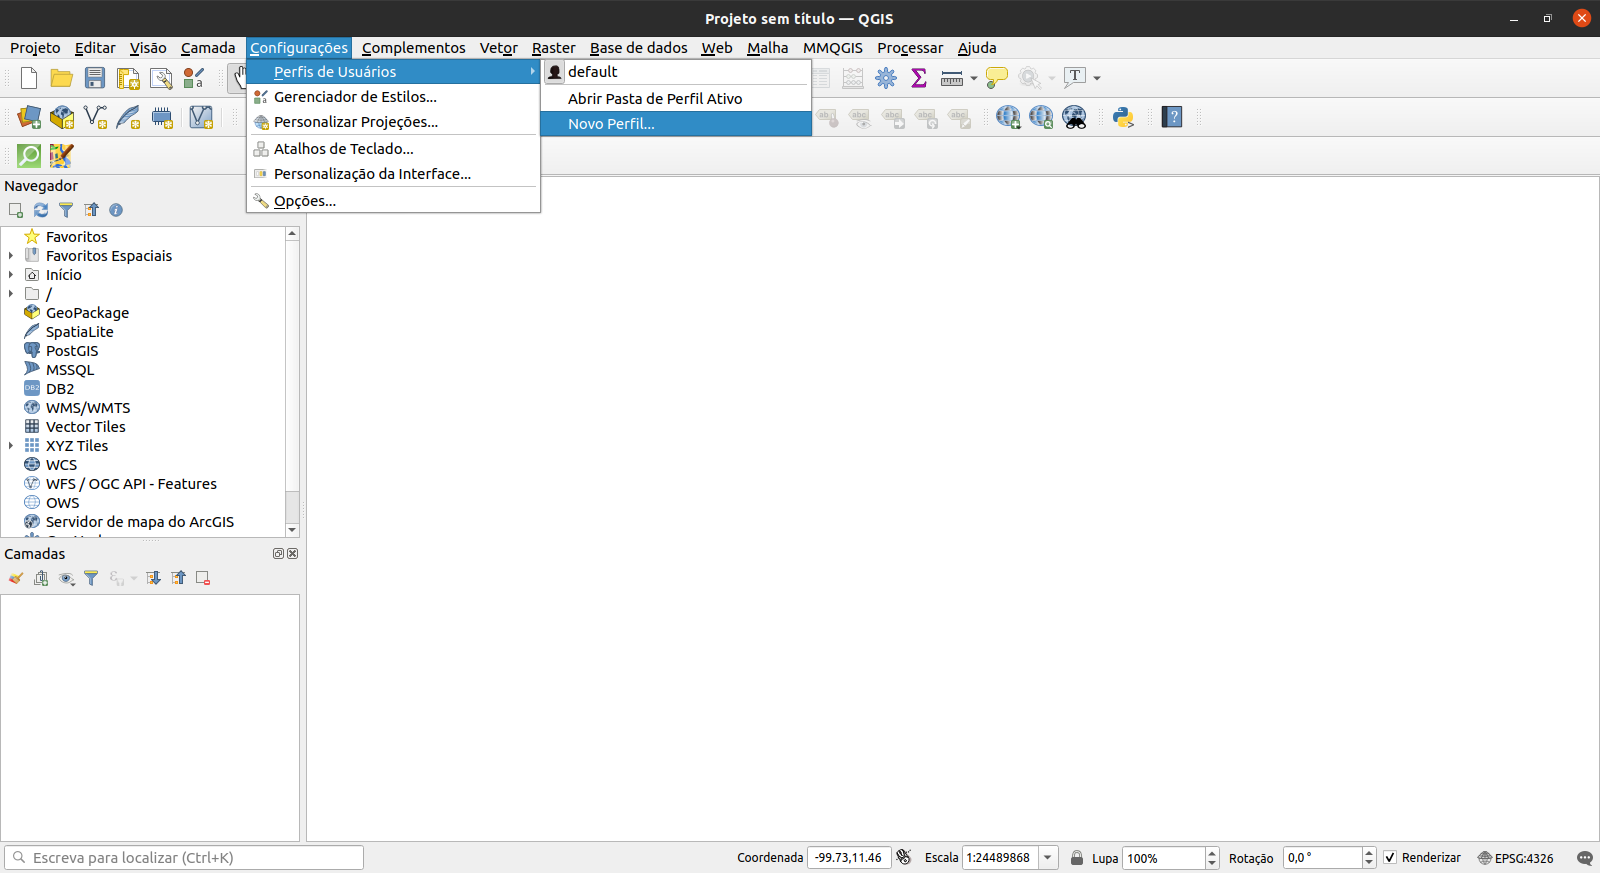Image resolution: width=1600 pixels, height=873 pixels.
Task: Create a new SpatiaLite layer
Action: (x=128, y=117)
